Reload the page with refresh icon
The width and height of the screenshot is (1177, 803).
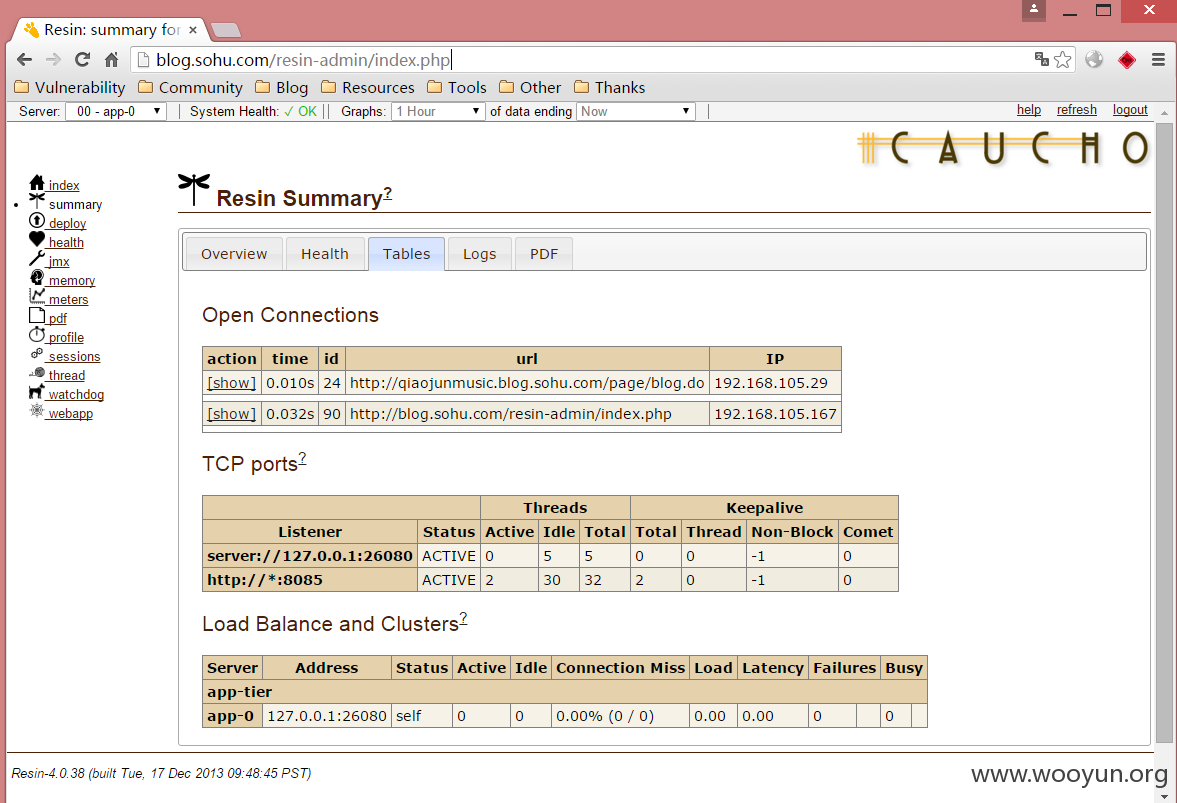pyautogui.click(x=83, y=59)
